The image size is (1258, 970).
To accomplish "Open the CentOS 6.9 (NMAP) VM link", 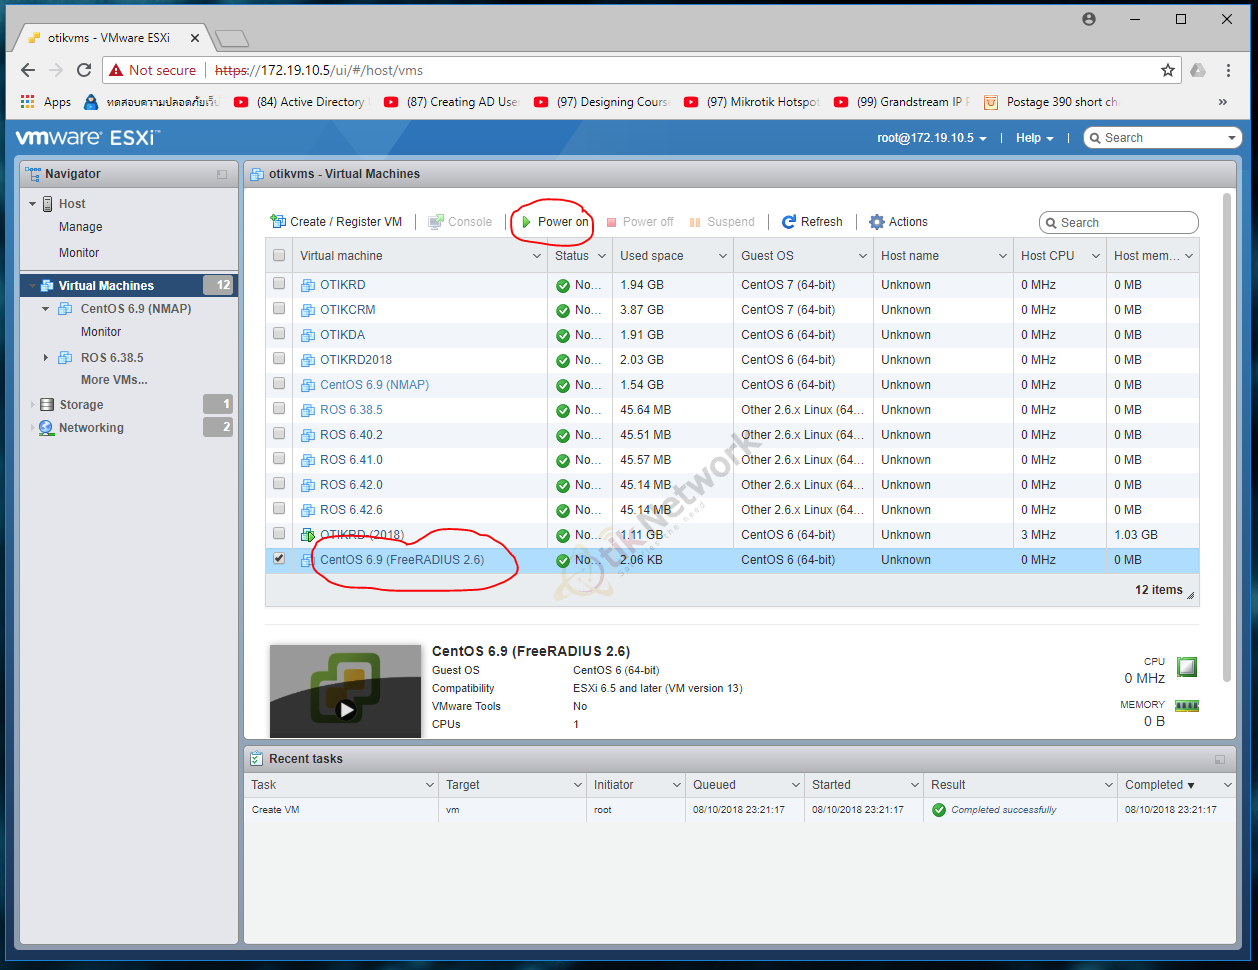I will (x=374, y=385).
